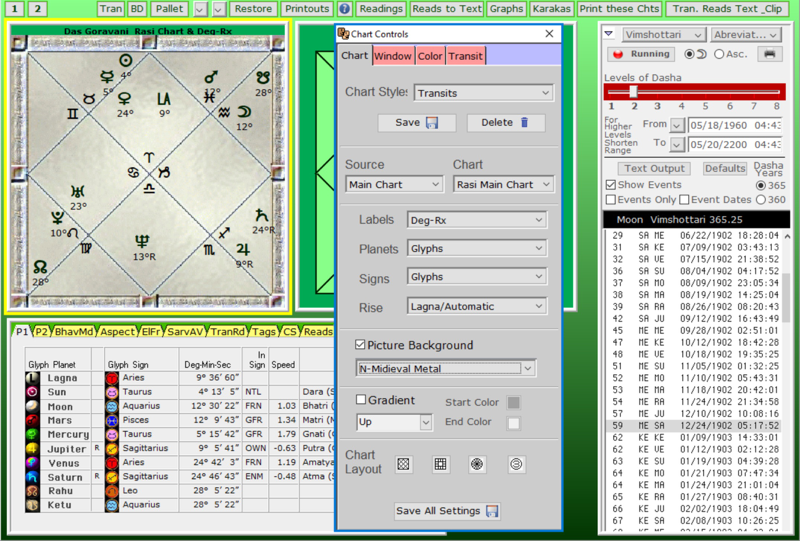This screenshot has width=800, height=541.
Task: Pick the concentric rings chart layout icon
Action: pos(516,464)
